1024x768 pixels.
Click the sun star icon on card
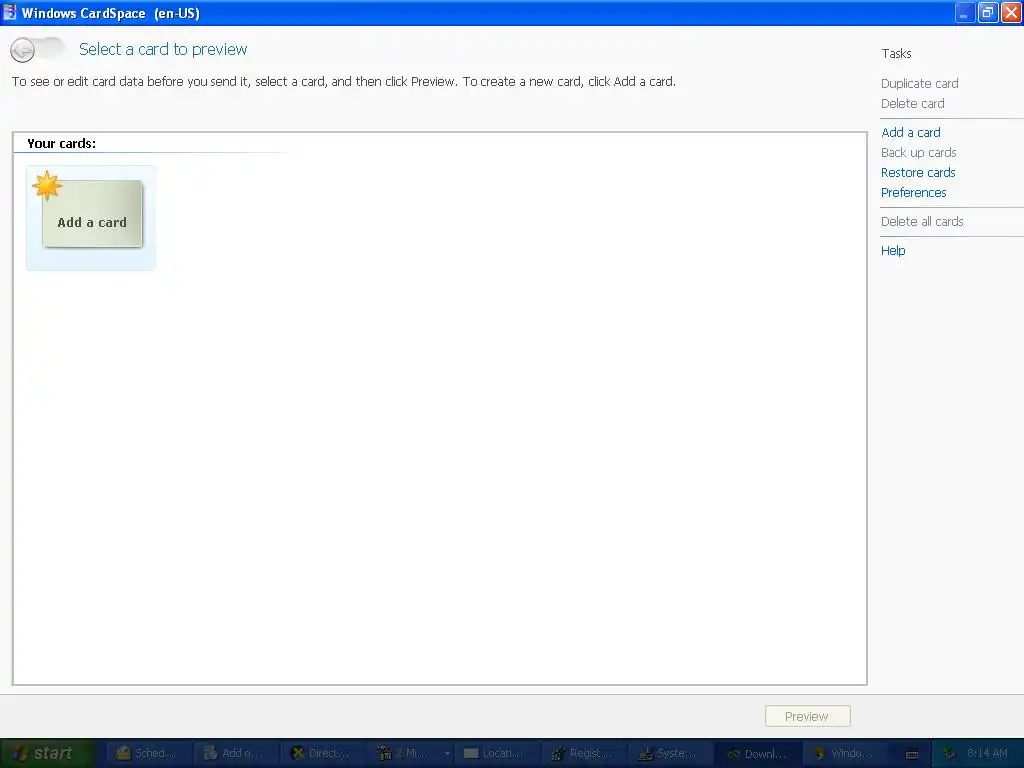[x=47, y=185]
